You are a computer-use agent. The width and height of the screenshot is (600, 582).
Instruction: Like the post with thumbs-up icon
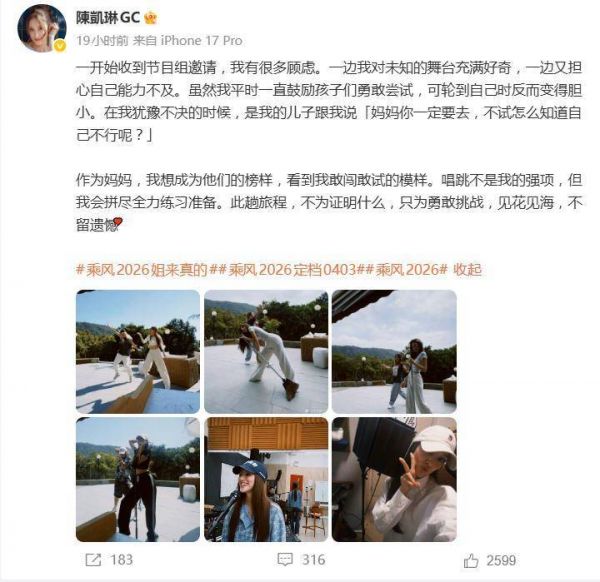coord(471,561)
